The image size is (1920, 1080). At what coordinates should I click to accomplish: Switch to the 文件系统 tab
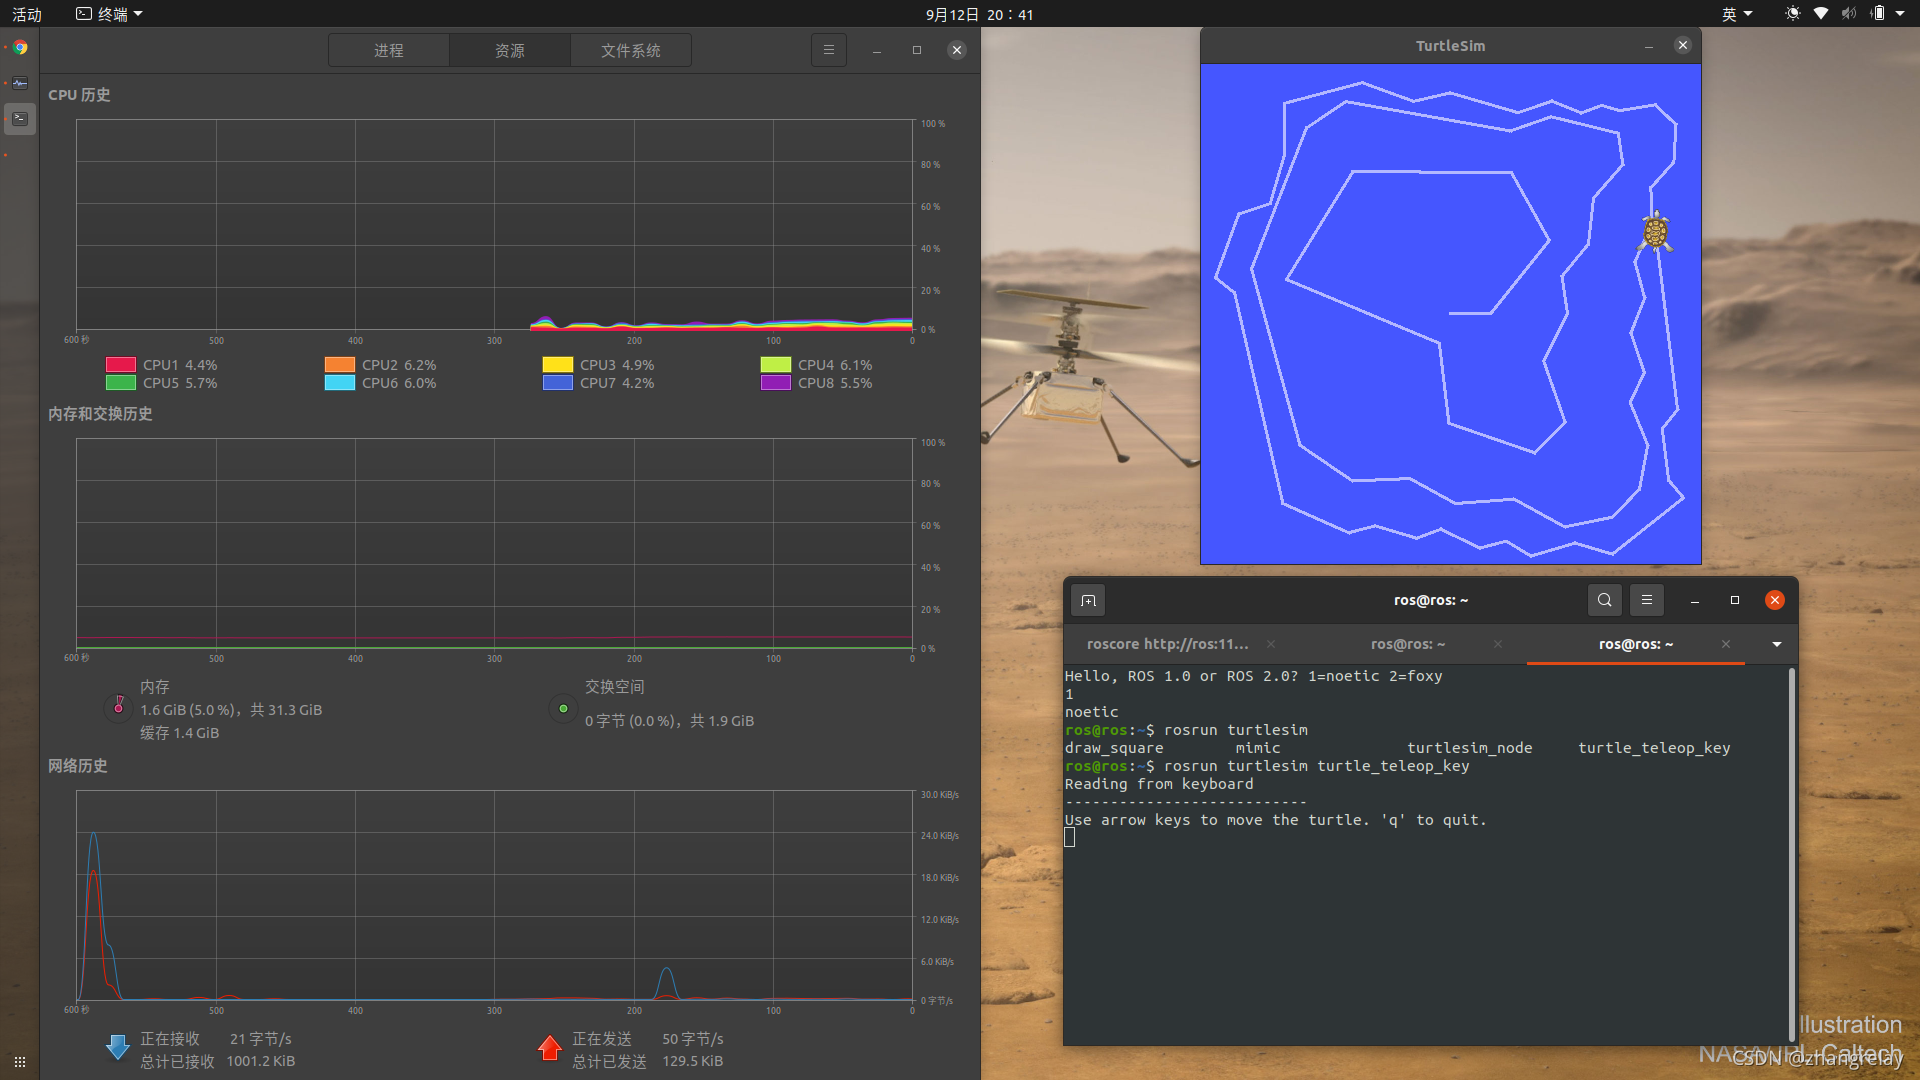click(630, 50)
